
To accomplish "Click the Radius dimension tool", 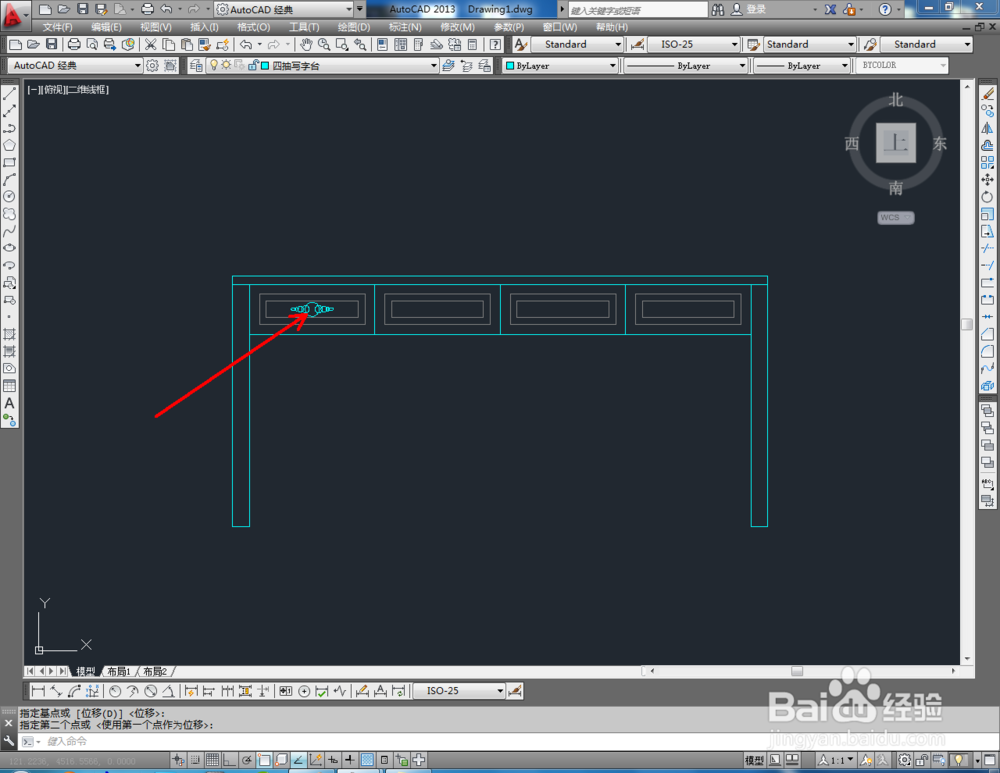I will 115,691.
